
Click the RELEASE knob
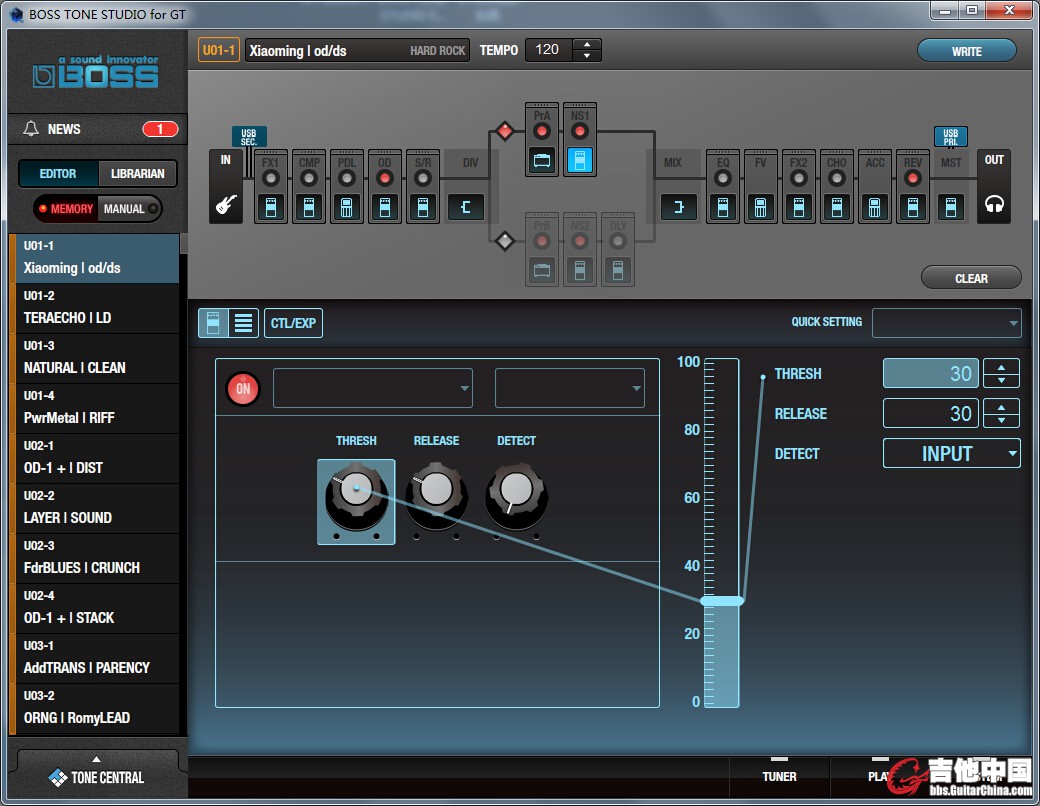(x=436, y=494)
